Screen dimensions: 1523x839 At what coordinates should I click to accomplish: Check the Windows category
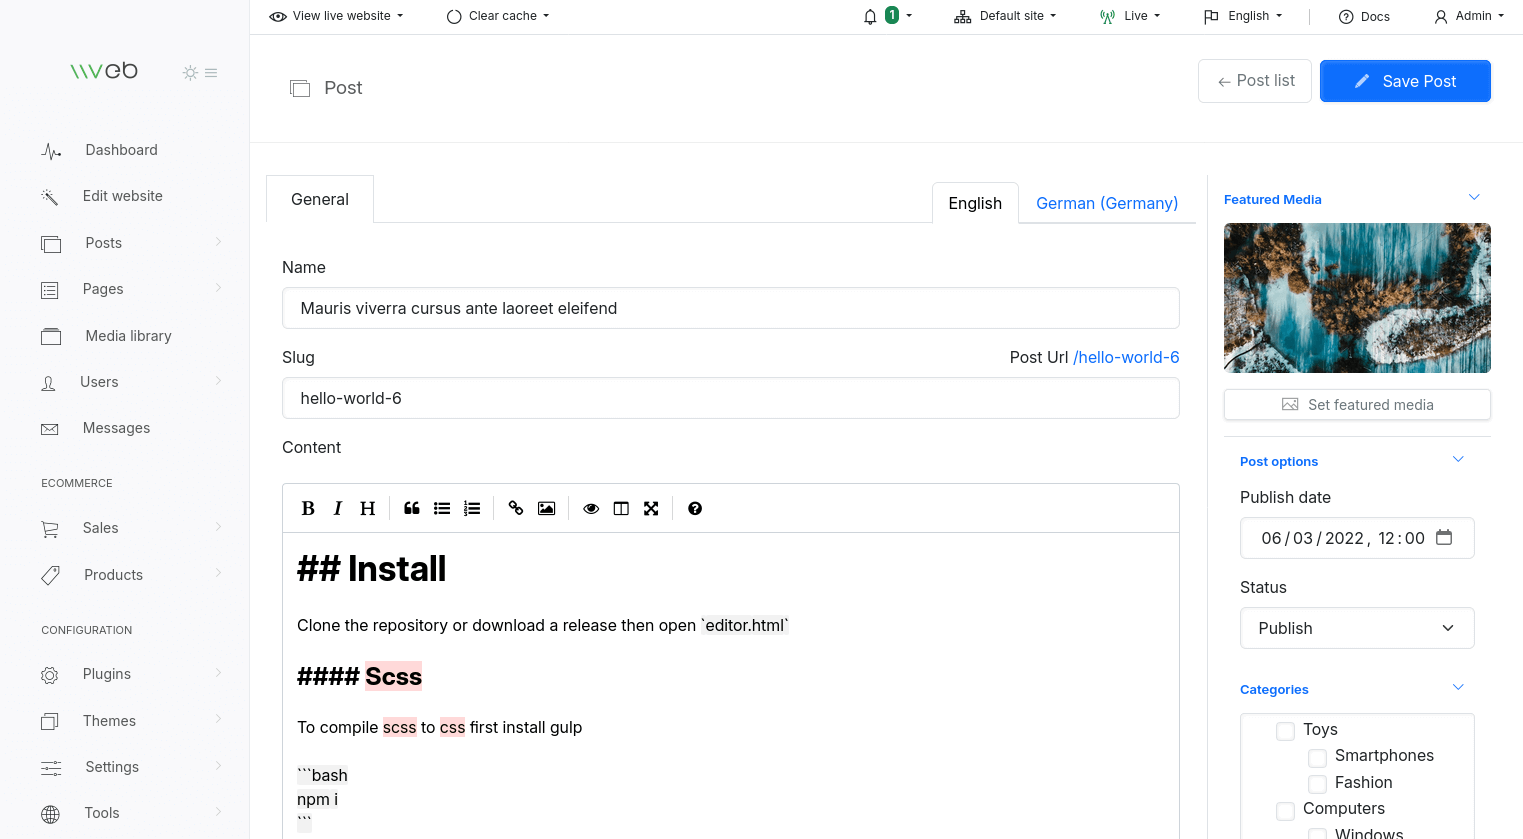(1318, 834)
